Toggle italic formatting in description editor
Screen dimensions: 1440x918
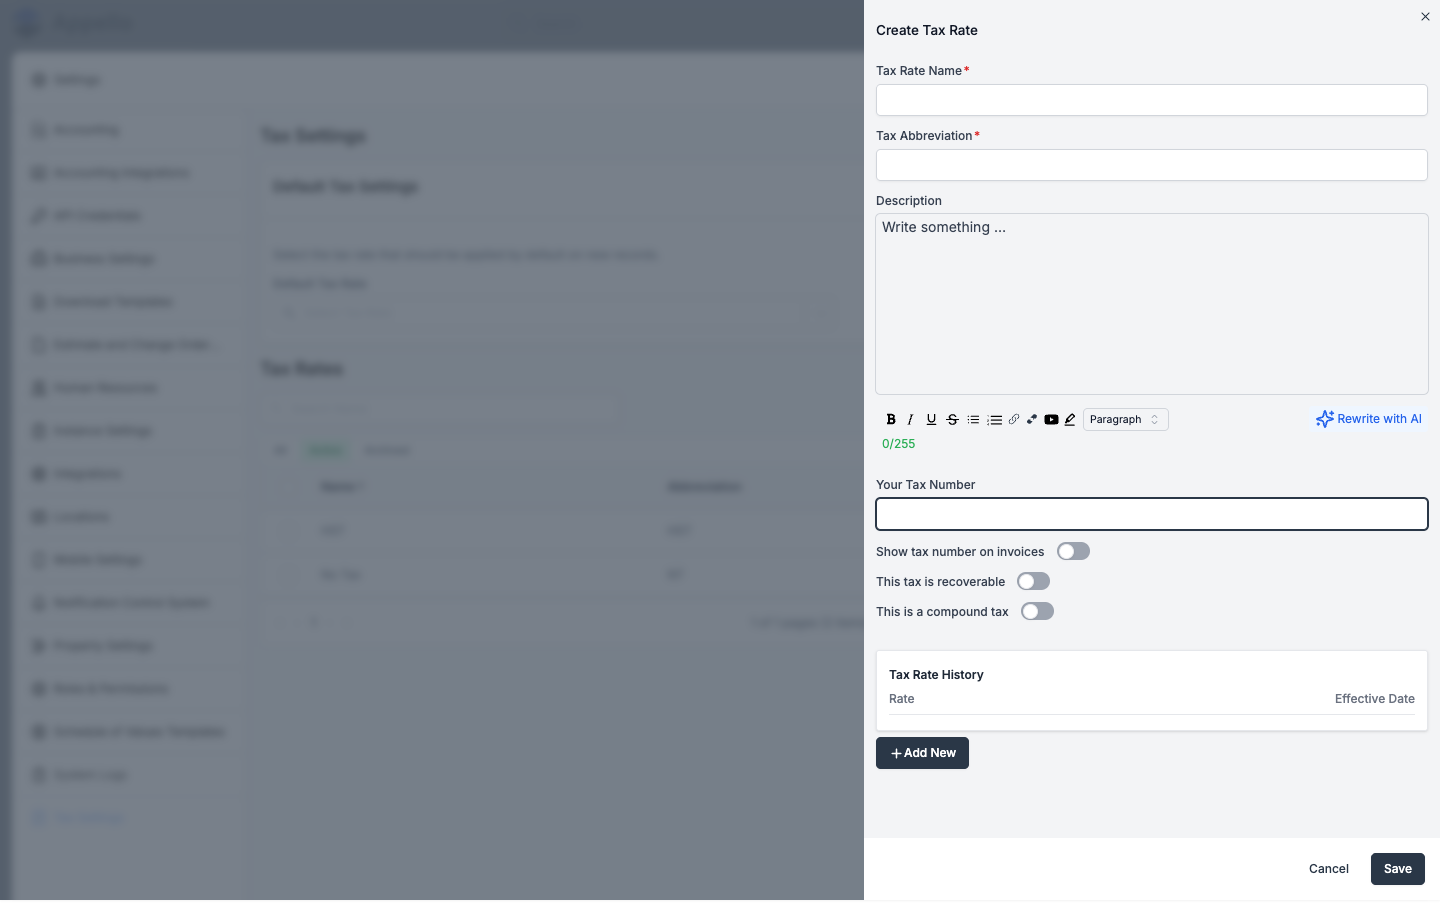coord(910,420)
